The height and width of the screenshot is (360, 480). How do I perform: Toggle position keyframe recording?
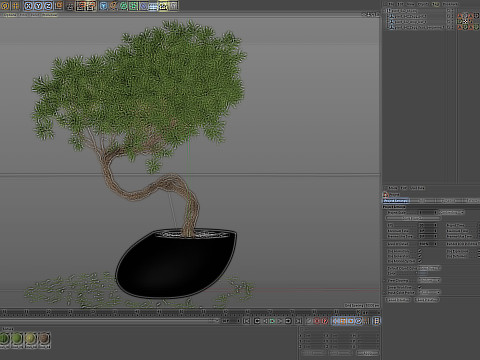tap(335, 321)
